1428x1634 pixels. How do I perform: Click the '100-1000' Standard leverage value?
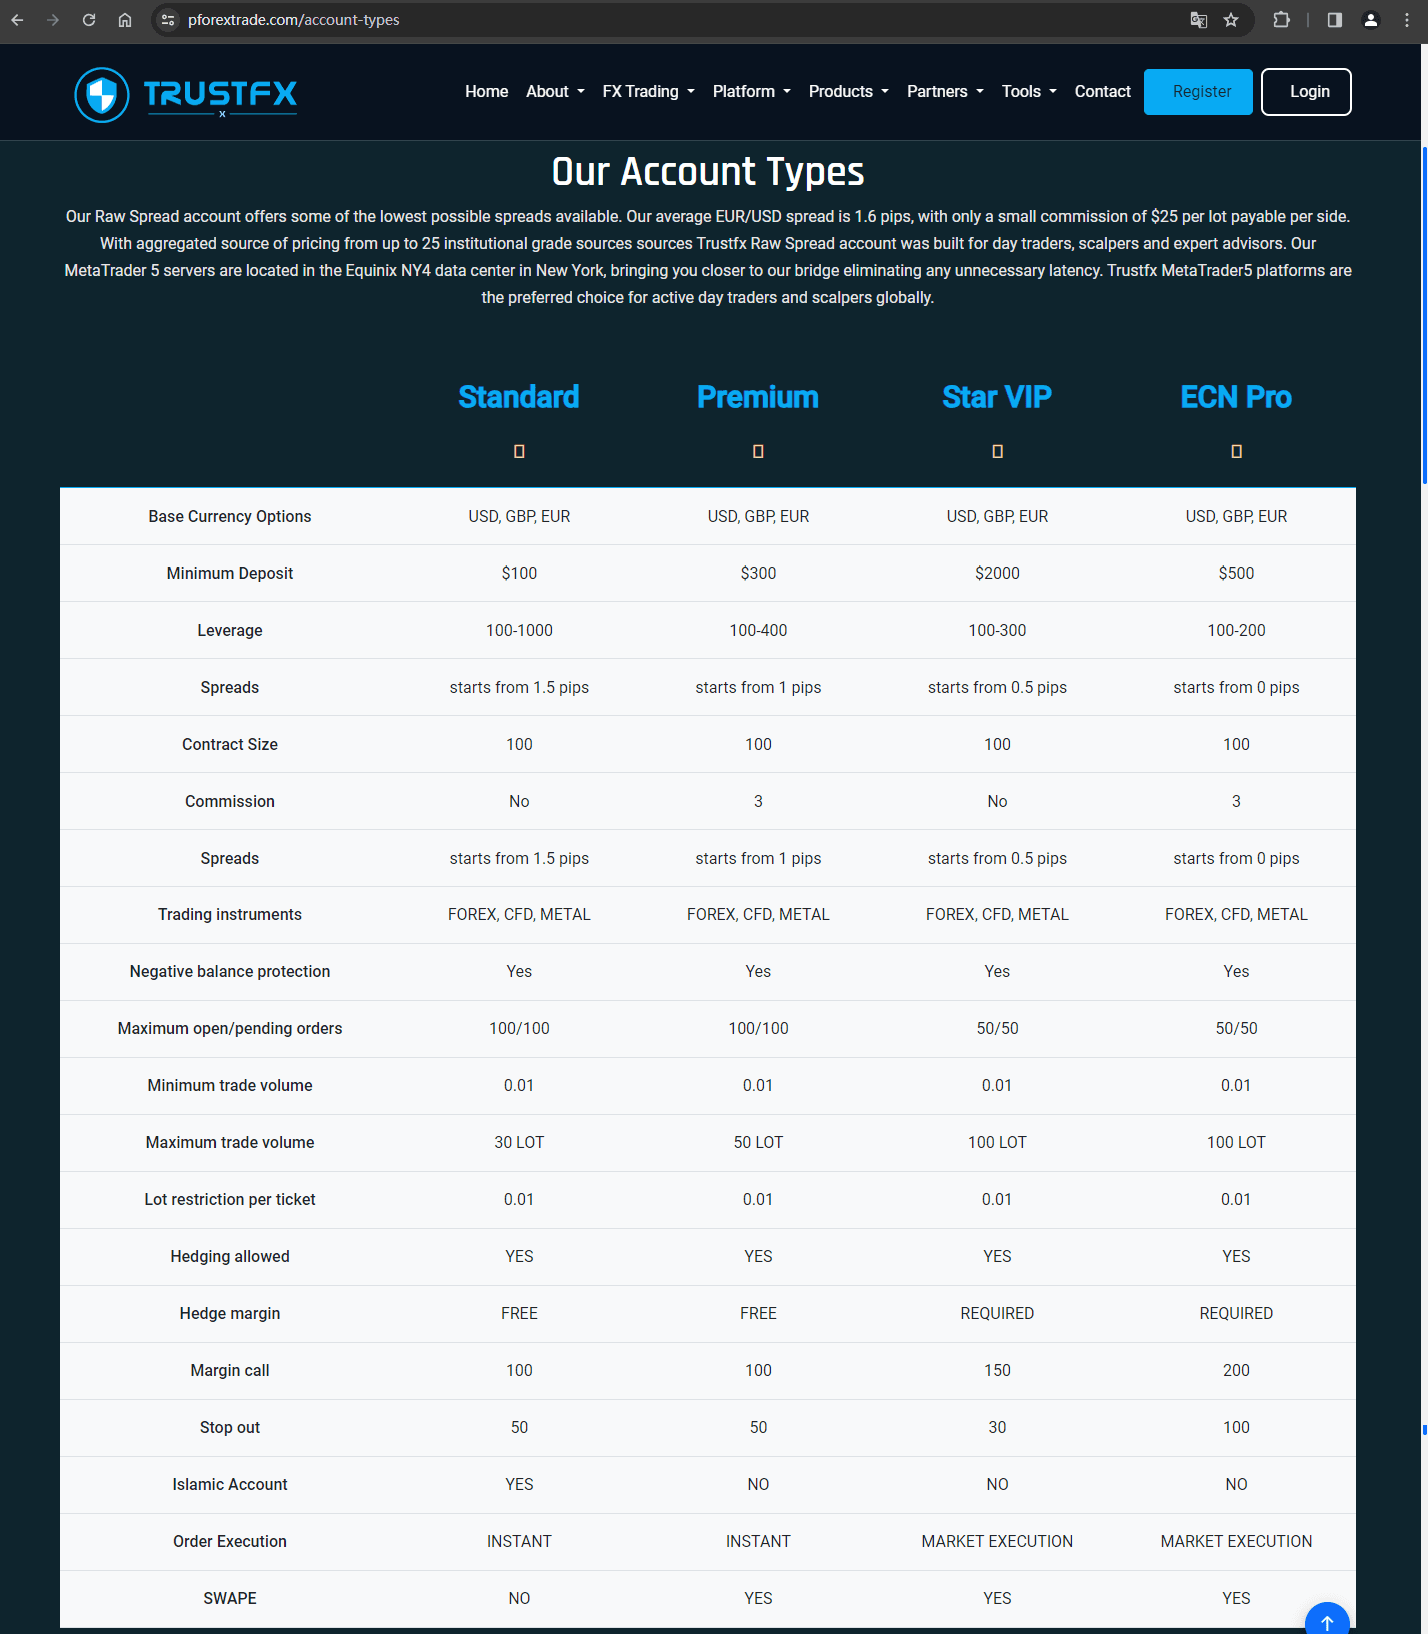click(x=519, y=630)
